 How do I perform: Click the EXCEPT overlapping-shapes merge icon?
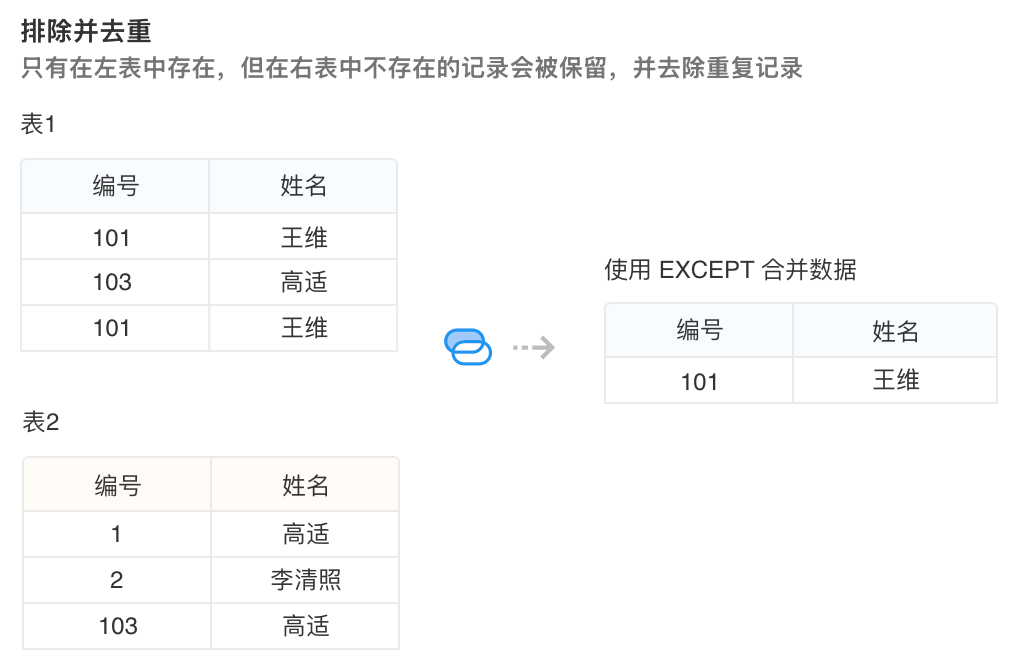468,346
